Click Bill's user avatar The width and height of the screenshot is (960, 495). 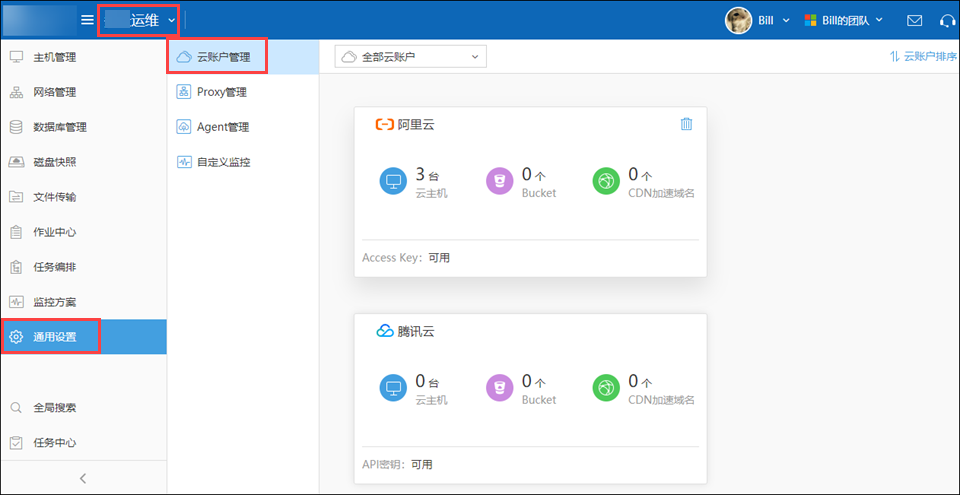738,20
